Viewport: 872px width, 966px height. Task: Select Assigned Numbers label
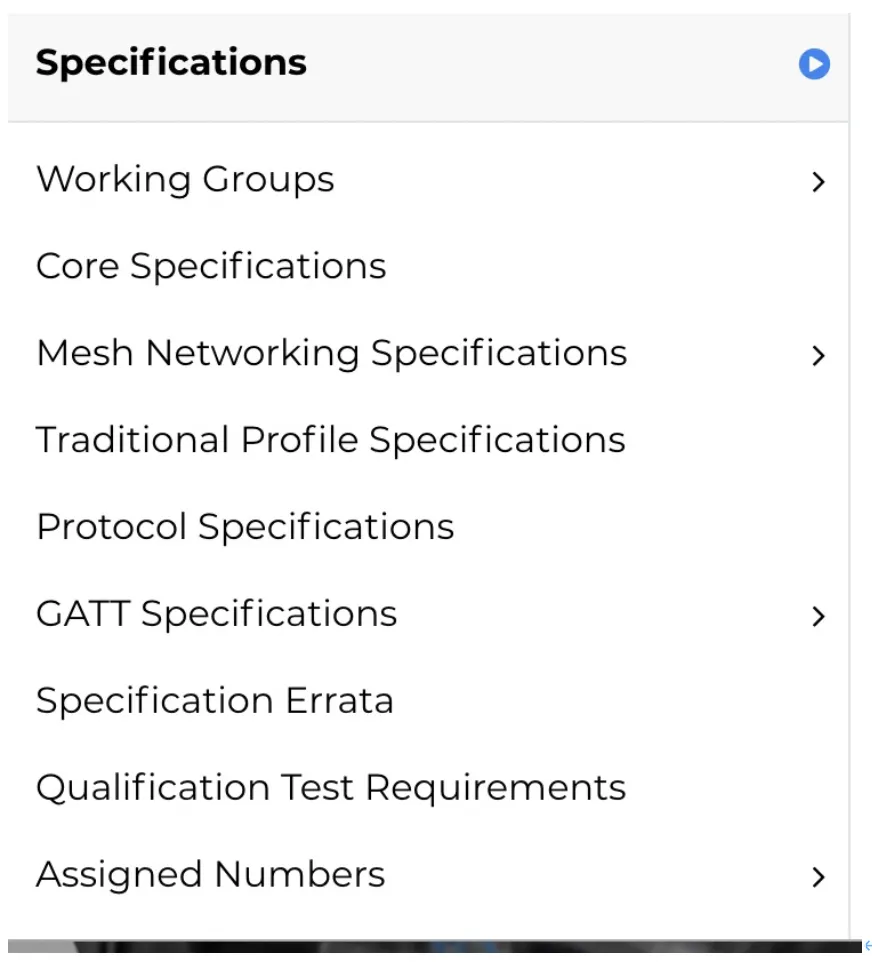(x=211, y=875)
